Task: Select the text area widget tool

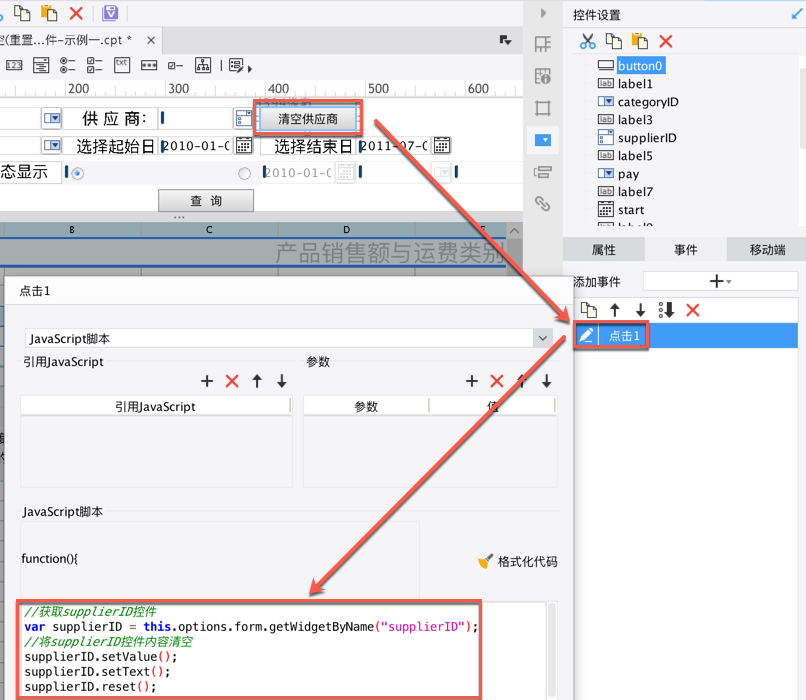Action: coord(41,65)
